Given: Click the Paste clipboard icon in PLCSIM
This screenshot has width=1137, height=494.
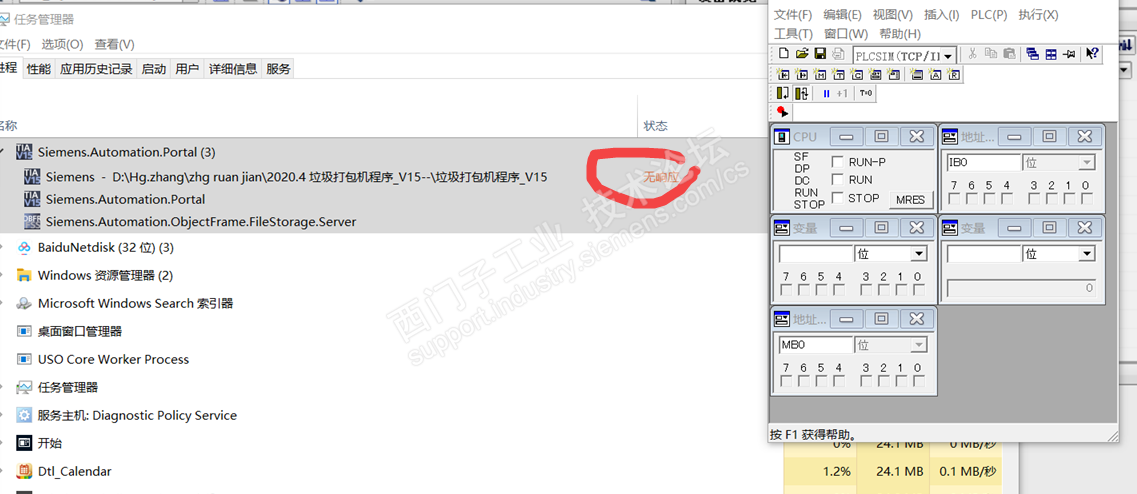Looking at the screenshot, I should [x=1009, y=54].
